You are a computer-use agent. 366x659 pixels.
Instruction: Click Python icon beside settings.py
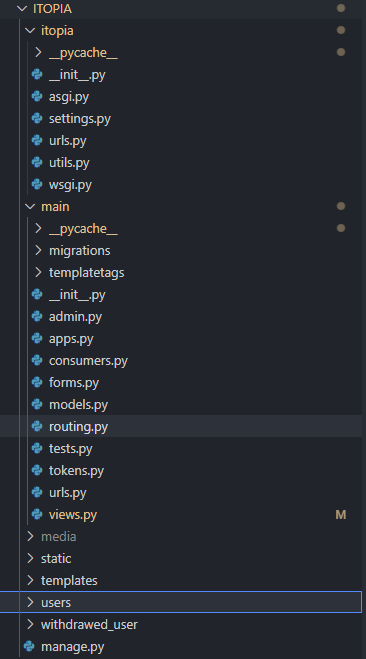click(37, 119)
